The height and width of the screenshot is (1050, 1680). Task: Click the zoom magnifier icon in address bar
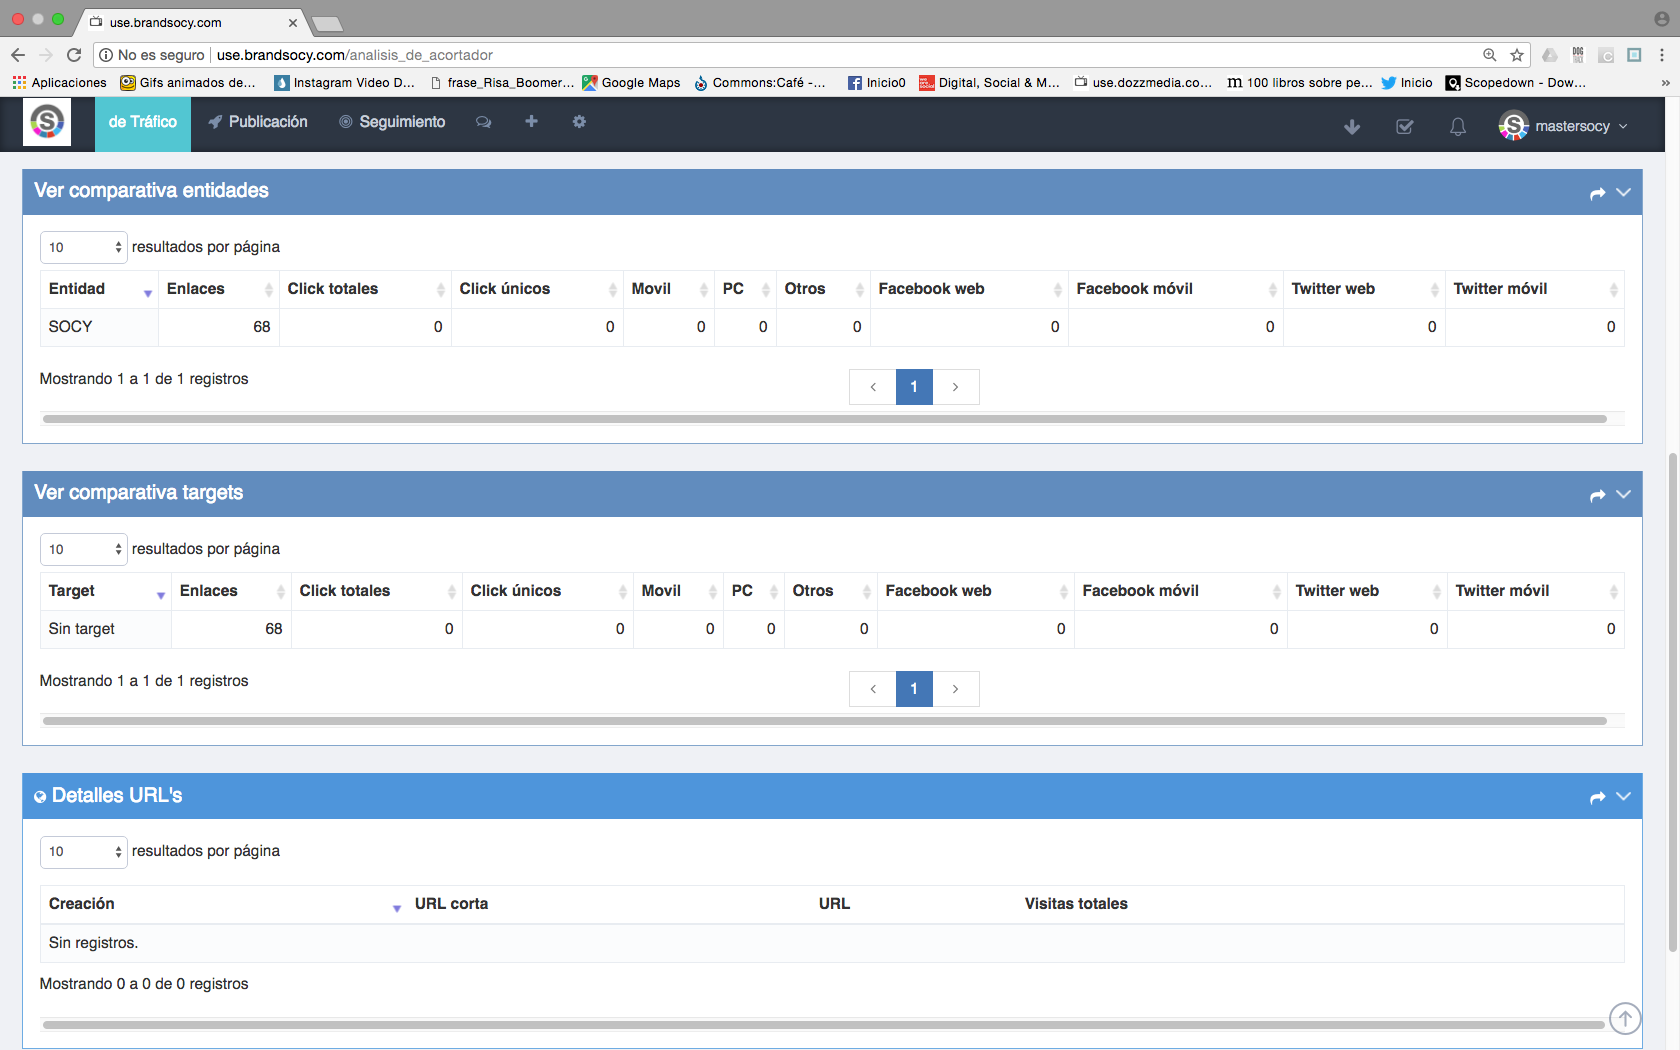1490,55
